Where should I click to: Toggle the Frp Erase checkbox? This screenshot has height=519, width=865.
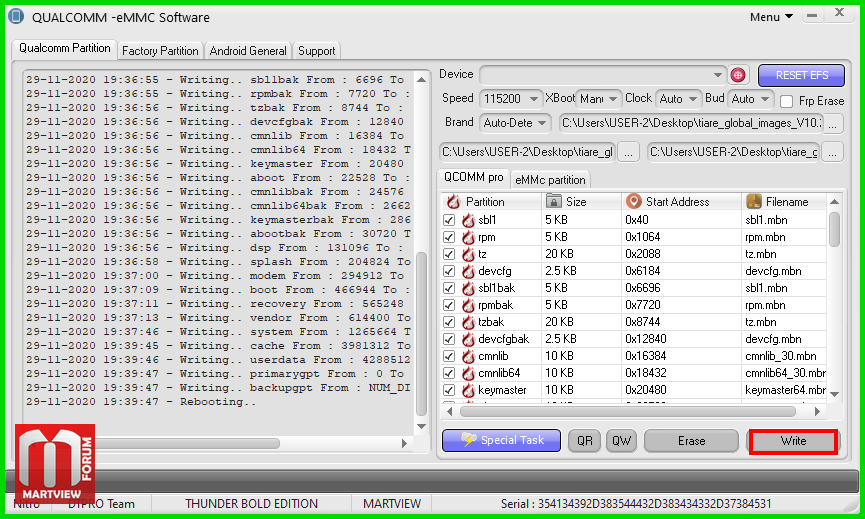pyautogui.click(x=787, y=101)
